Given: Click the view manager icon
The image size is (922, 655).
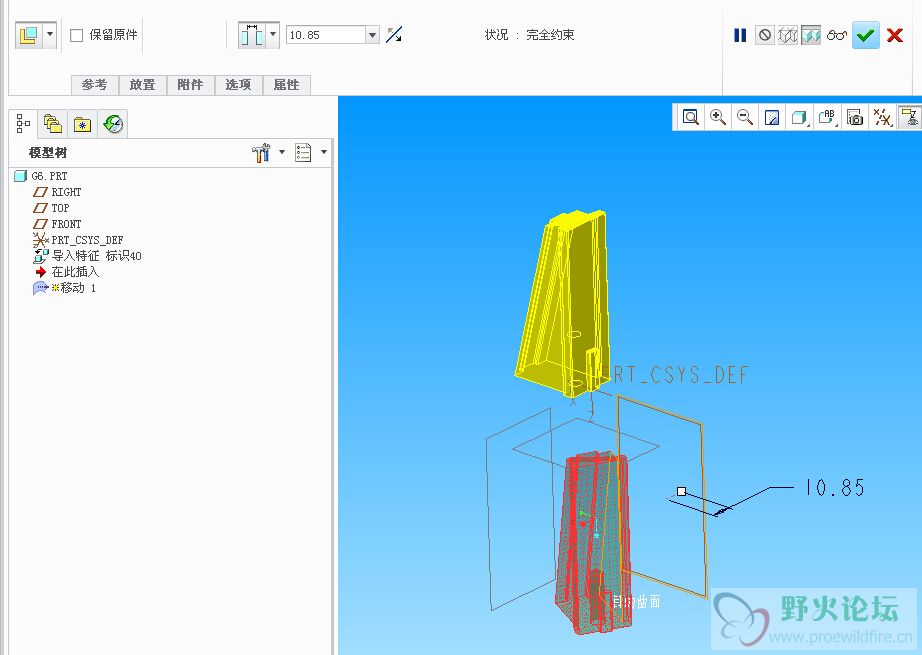Looking at the screenshot, I should pyautogui.click(x=854, y=118).
